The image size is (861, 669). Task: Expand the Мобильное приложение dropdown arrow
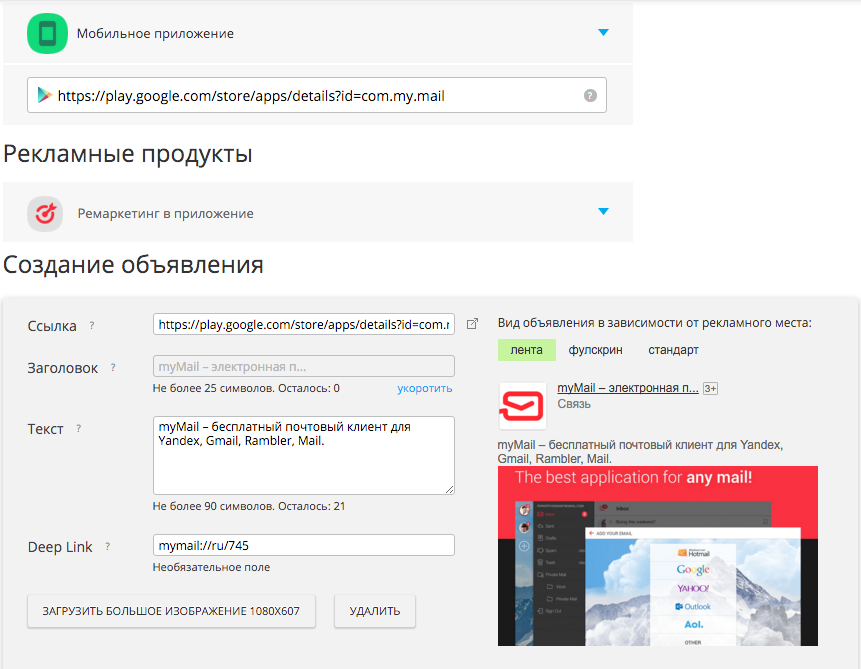click(603, 32)
